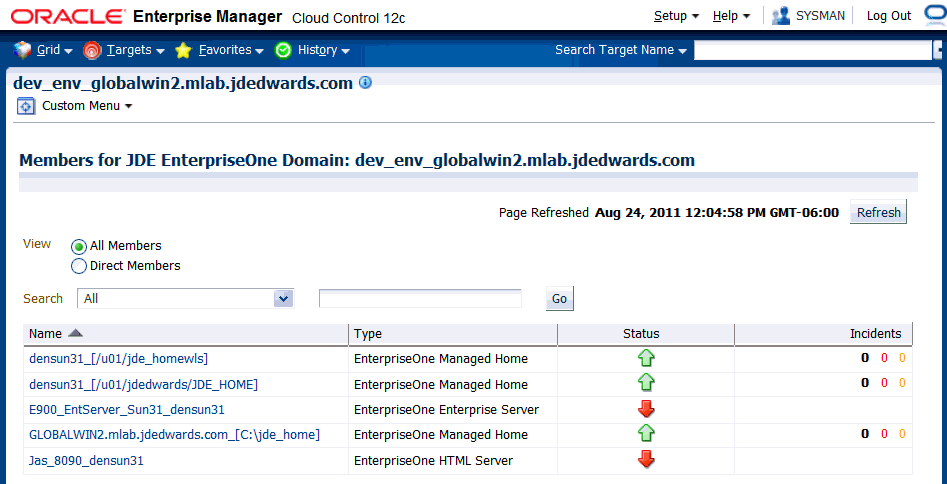Image resolution: width=947 pixels, height=484 pixels.
Task: Open Jas_8090_densun31 link
Action: (x=86, y=461)
